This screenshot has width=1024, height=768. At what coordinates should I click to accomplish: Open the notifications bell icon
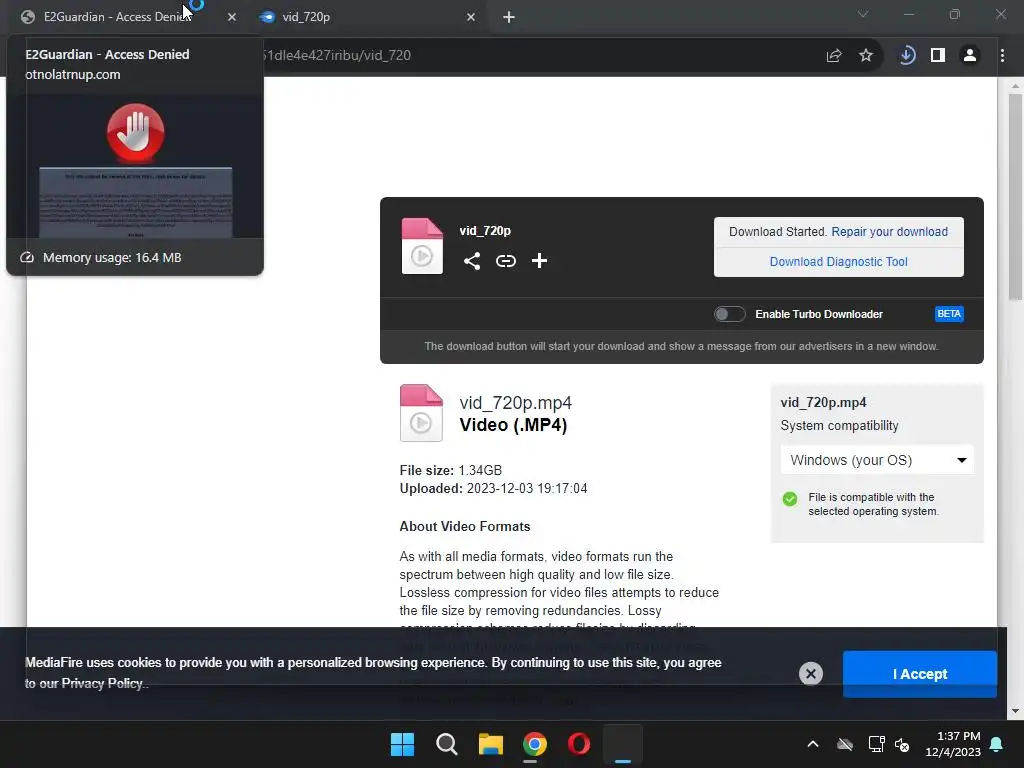click(x=997, y=744)
